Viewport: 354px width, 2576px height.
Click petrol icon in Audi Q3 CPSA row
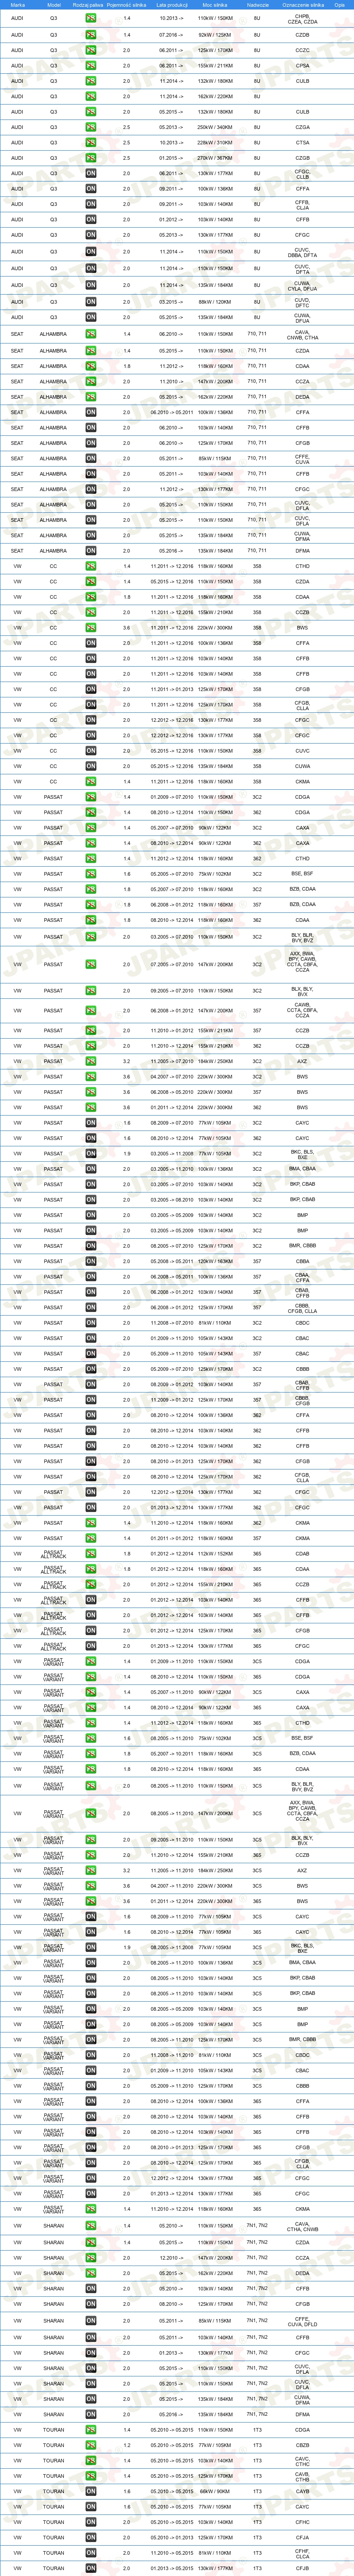[91, 66]
